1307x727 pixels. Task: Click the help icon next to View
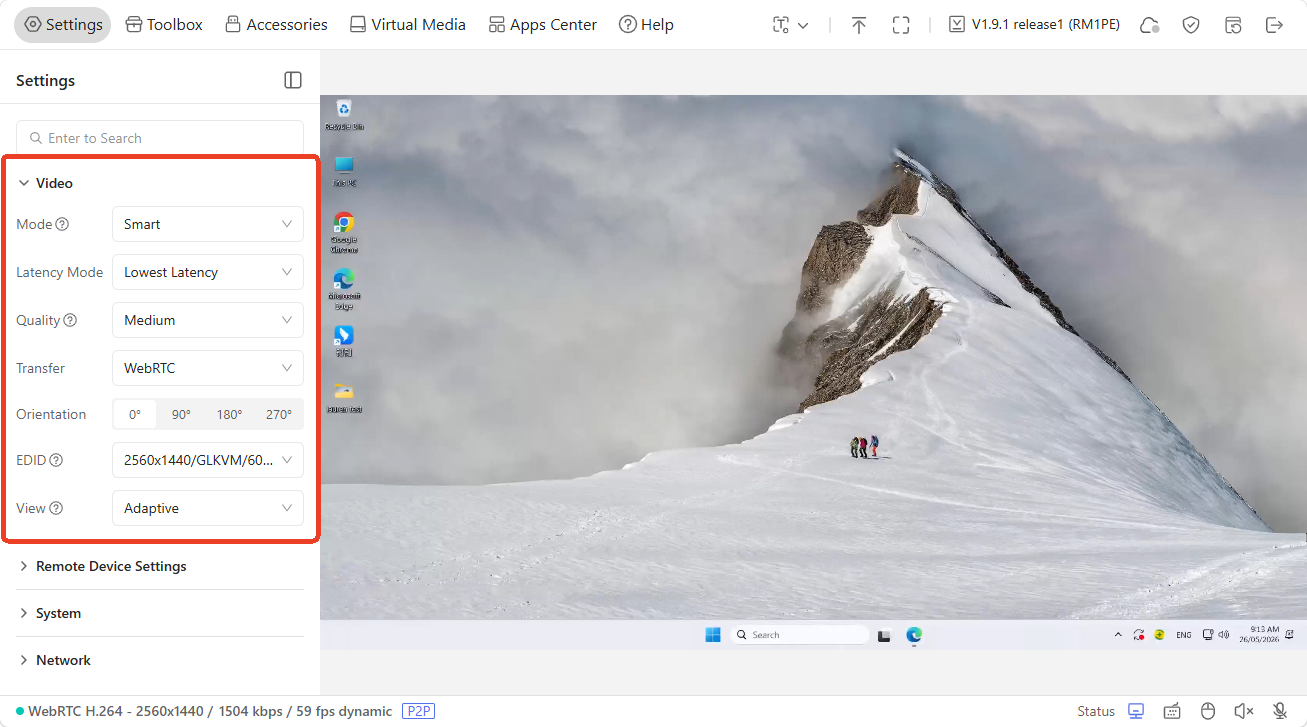(56, 508)
